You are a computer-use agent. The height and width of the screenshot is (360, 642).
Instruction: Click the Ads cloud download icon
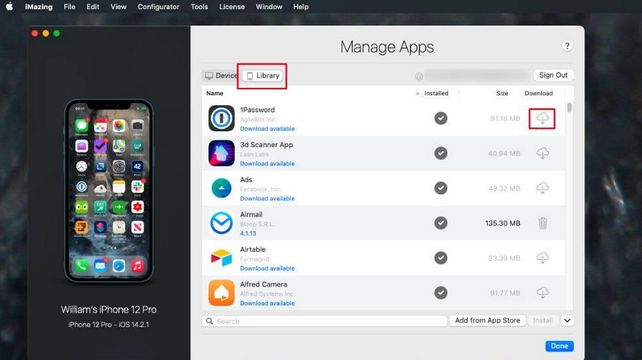pyautogui.click(x=542, y=188)
